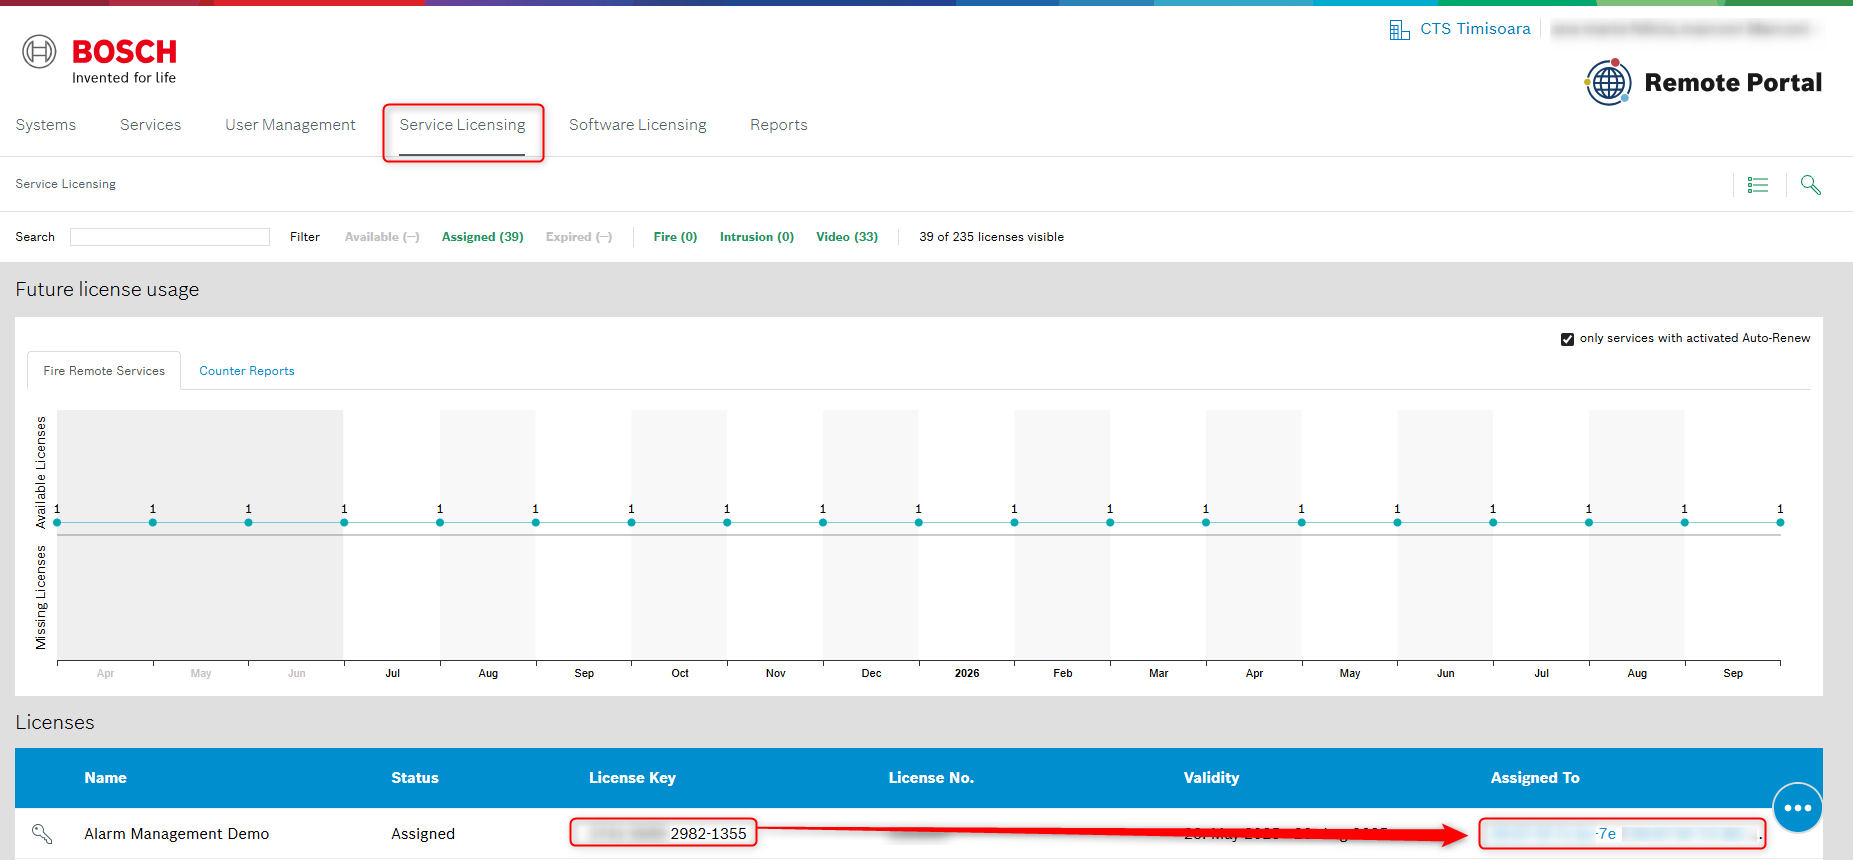The height and width of the screenshot is (860, 1853).
Task: Open the three-dots floating action button
Action: click(x=1797, y=807)
